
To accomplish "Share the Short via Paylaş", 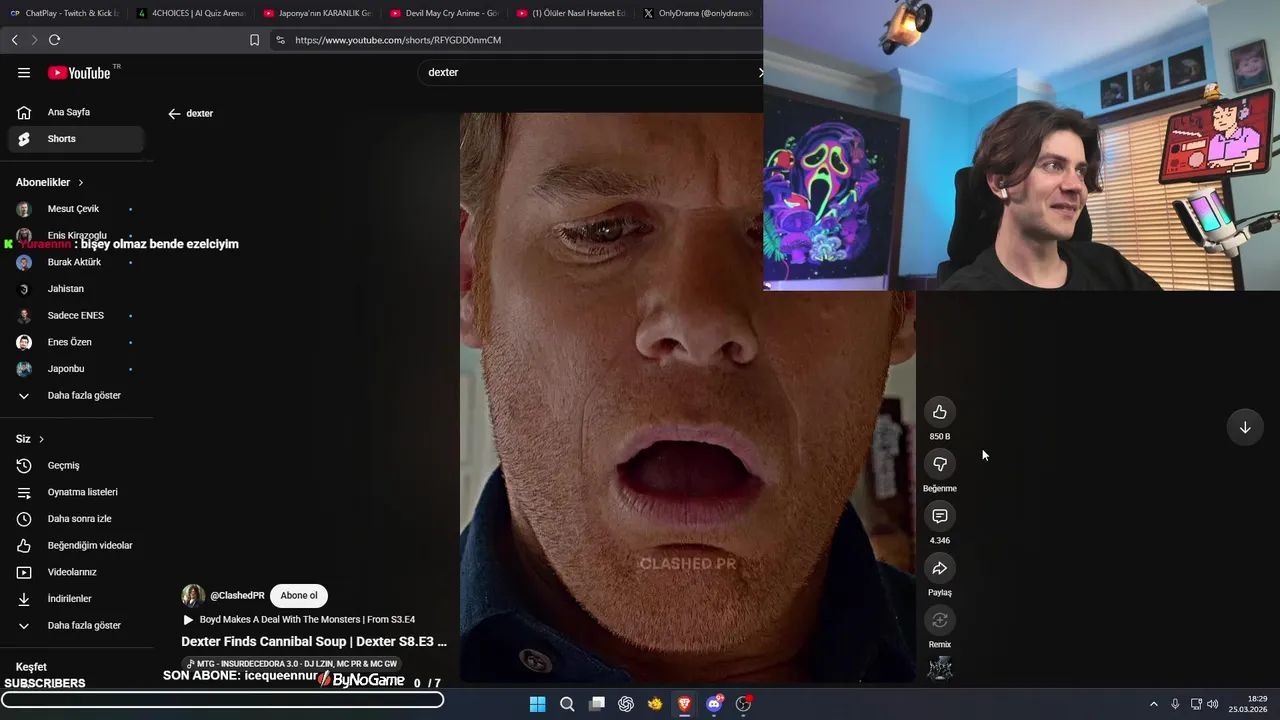I will coord(940,568).
